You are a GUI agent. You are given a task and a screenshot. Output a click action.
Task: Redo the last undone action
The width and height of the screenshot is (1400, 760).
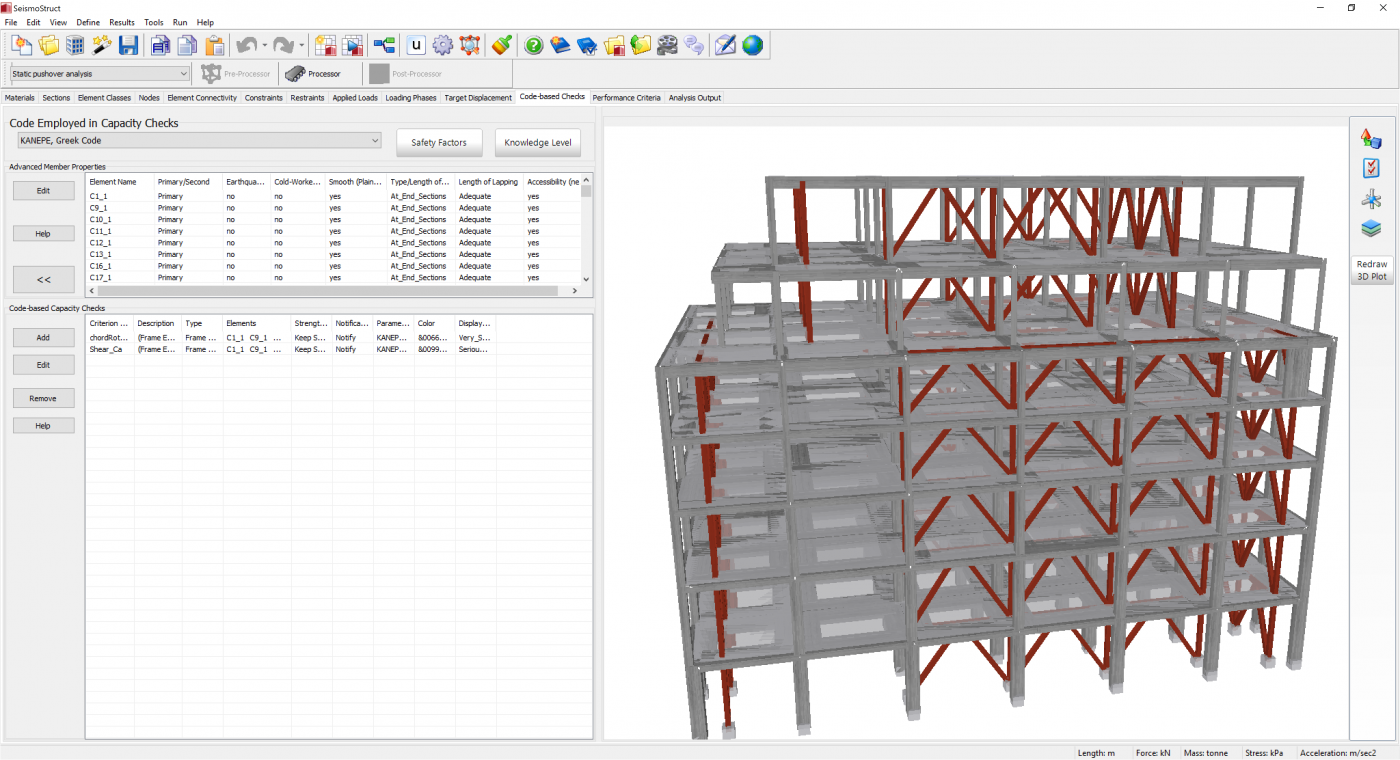point(283,45)
